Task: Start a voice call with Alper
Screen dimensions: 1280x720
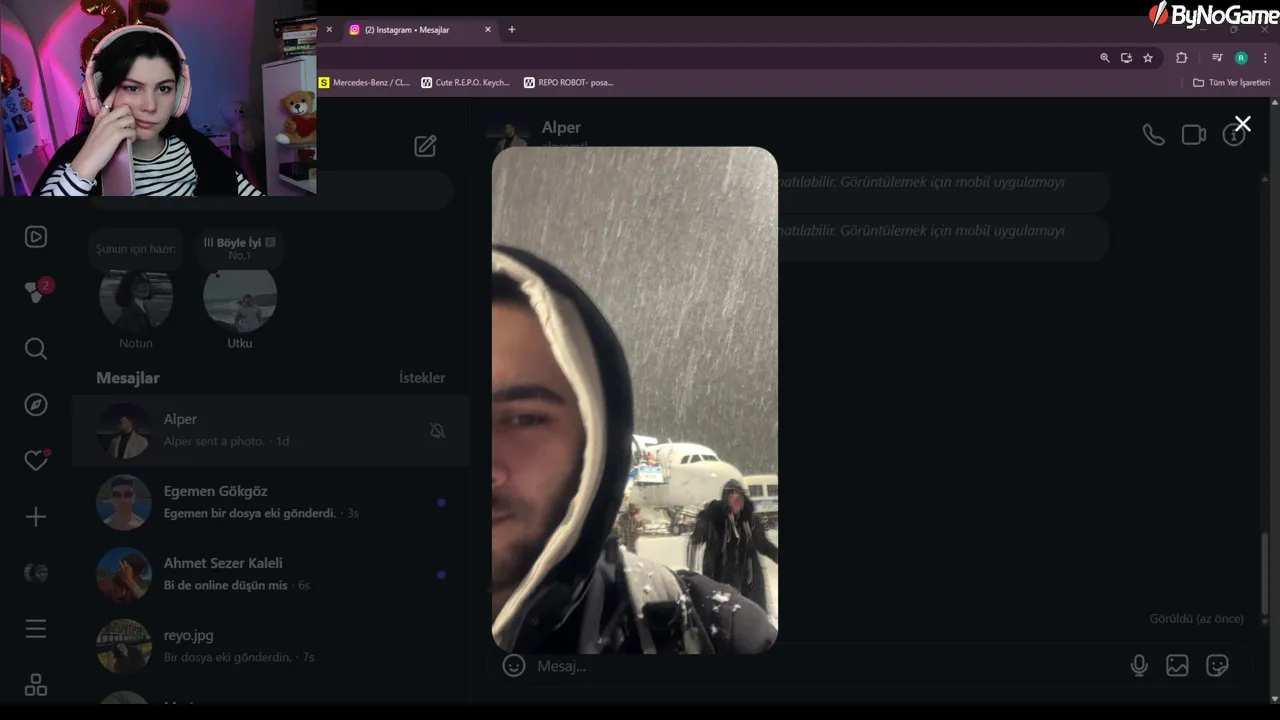Action: point(1153,135)
